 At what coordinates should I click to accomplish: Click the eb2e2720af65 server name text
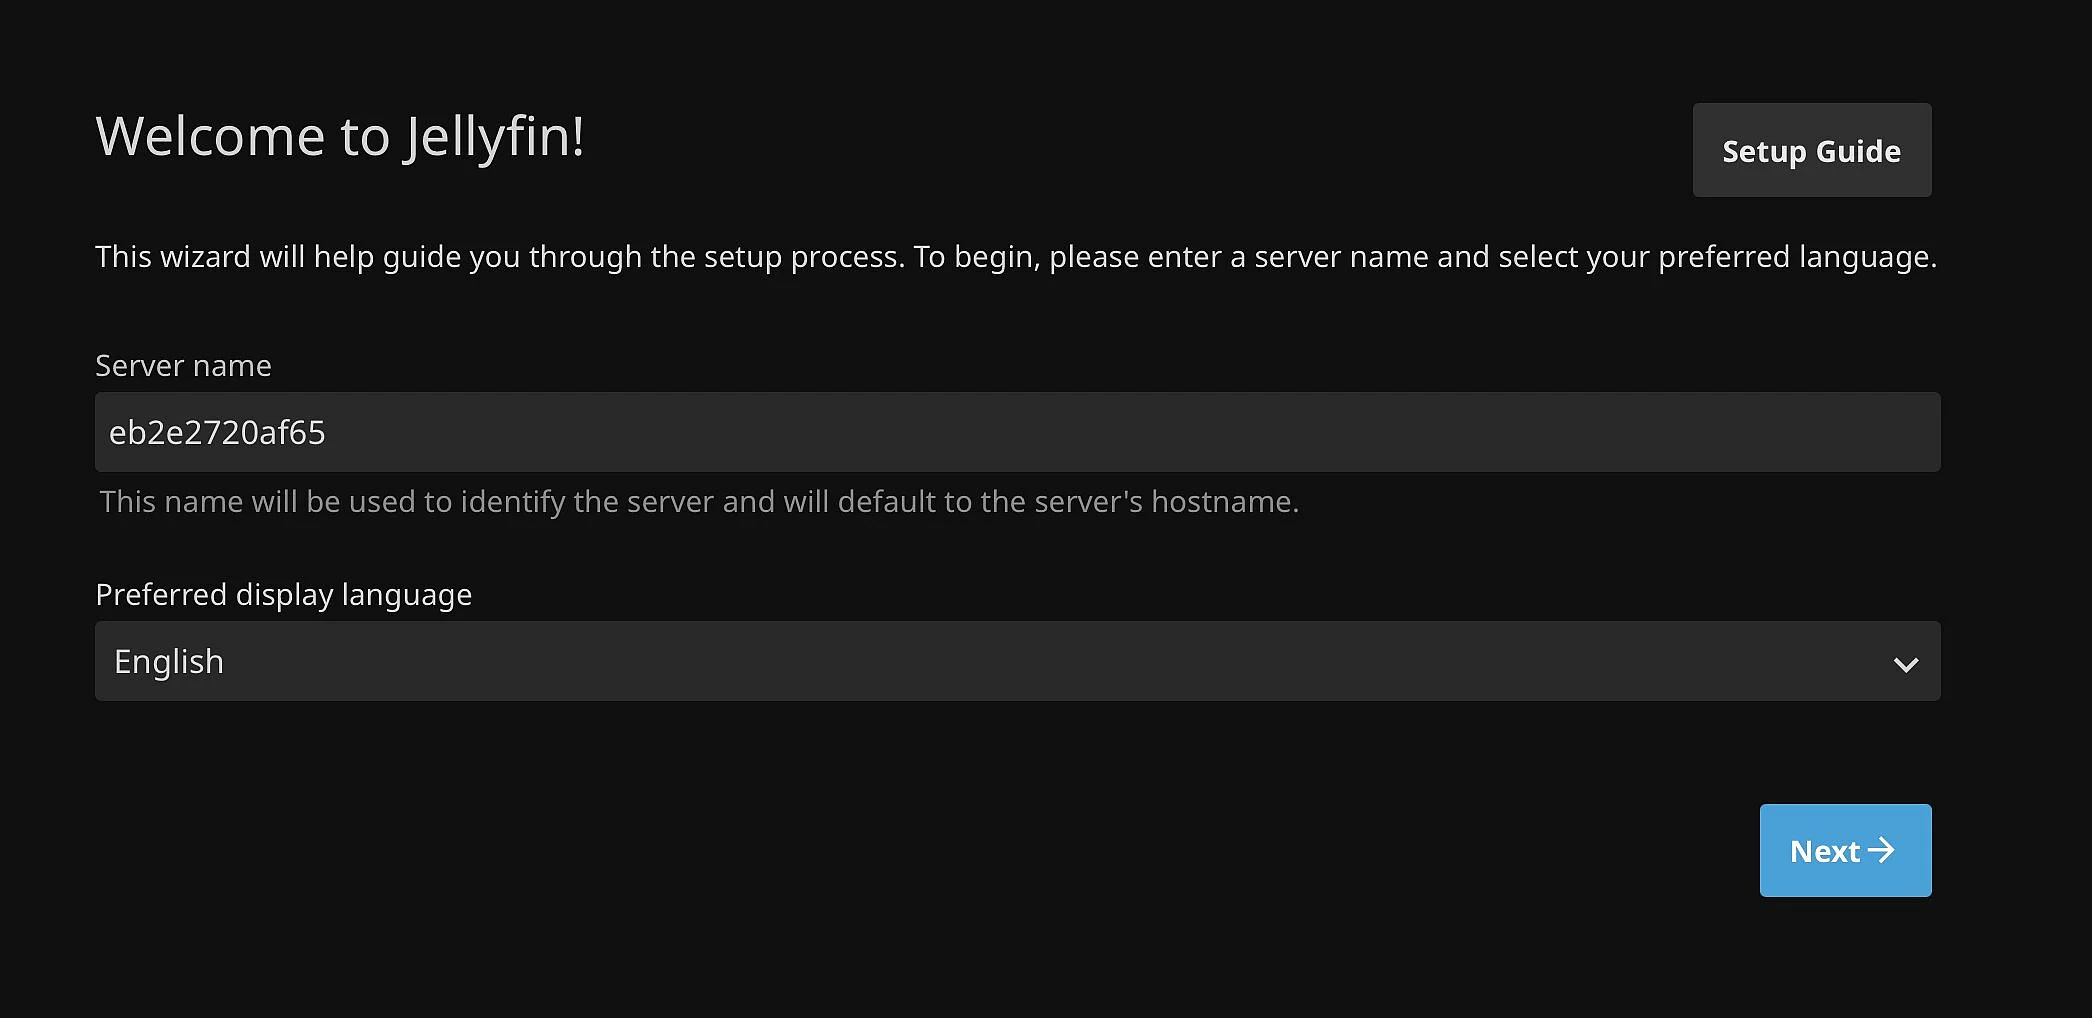click(217, 432)
